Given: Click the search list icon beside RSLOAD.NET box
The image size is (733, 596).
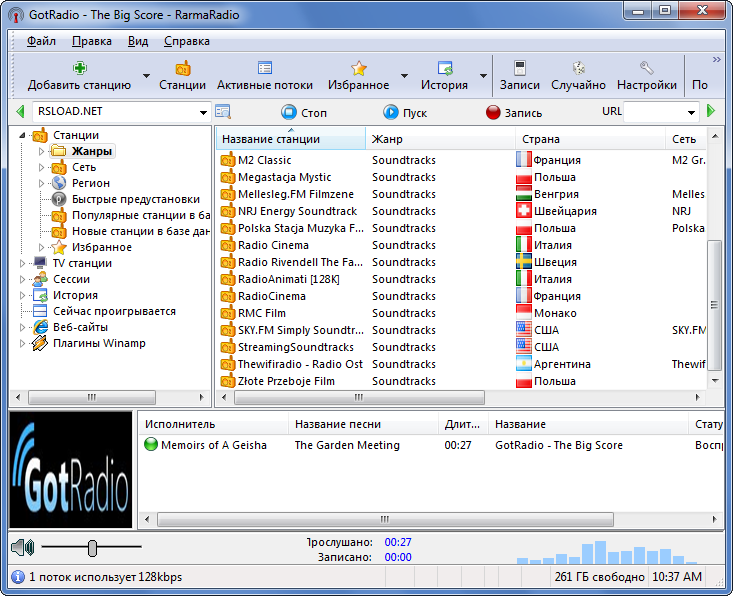Looking at the screenshot, I should [x=223, y=112].
